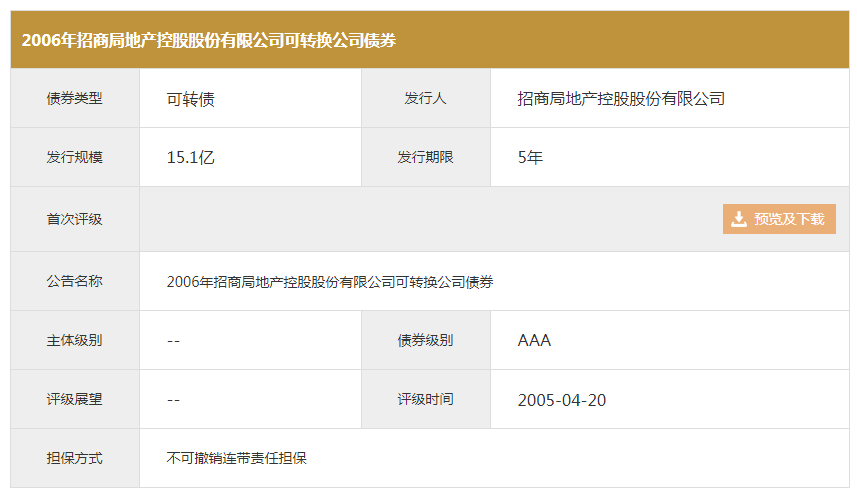The image size is (857, 497).
Task: Click the 发行规模 label cell
Action: (x=75, y=158)
